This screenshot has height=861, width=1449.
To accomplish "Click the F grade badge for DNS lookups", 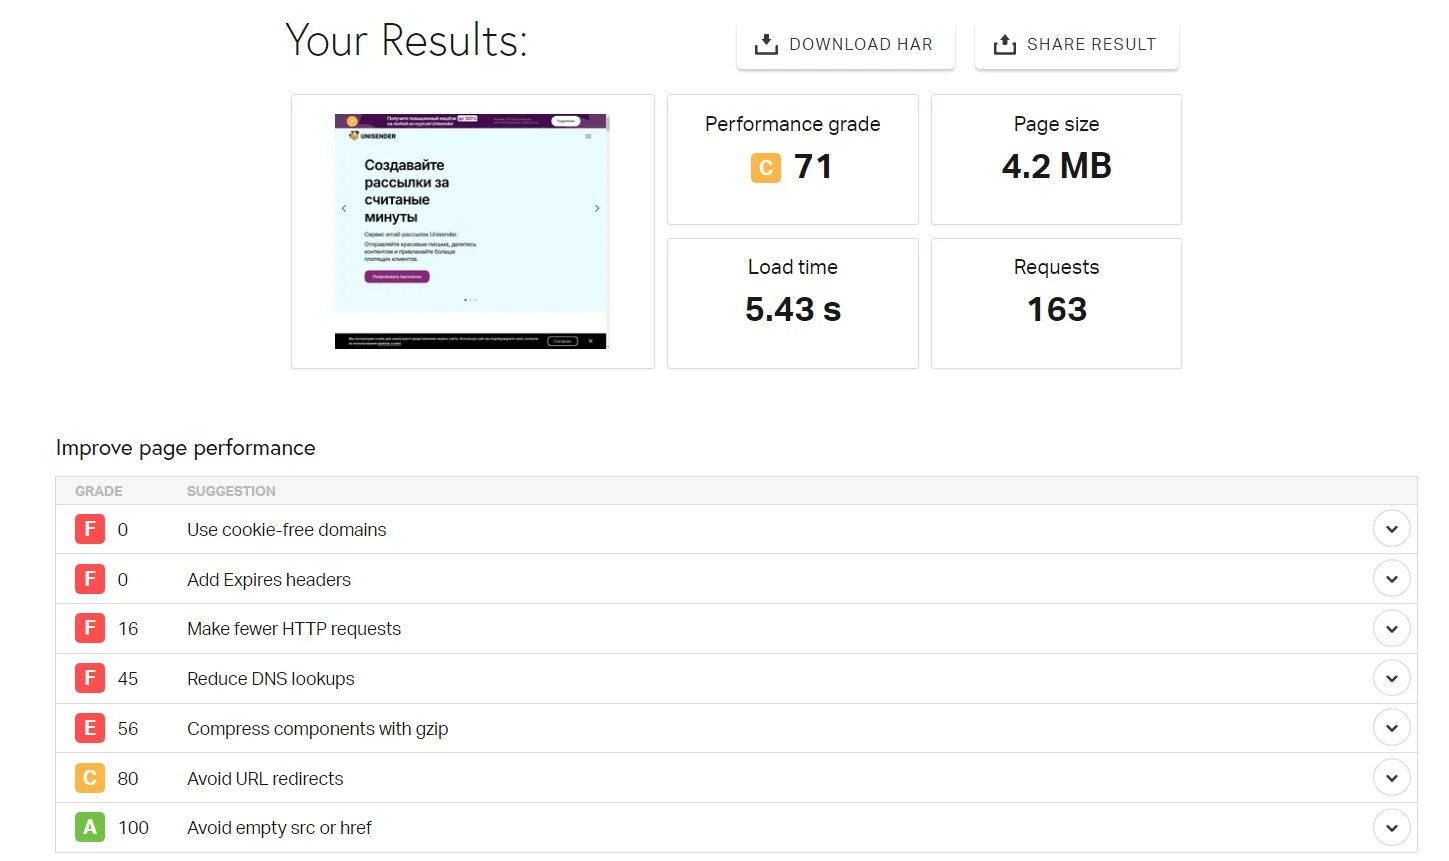I will pyautogui.click(x=90, y=678).
